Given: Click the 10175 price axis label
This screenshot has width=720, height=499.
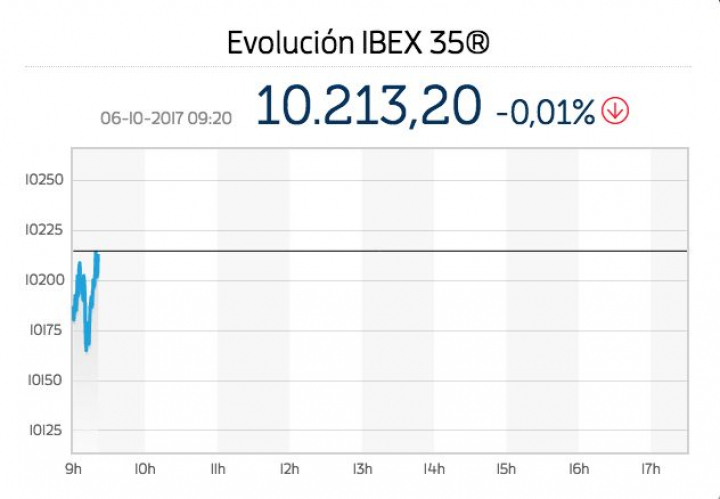Looking at the screenshot, I should point(44,330).
